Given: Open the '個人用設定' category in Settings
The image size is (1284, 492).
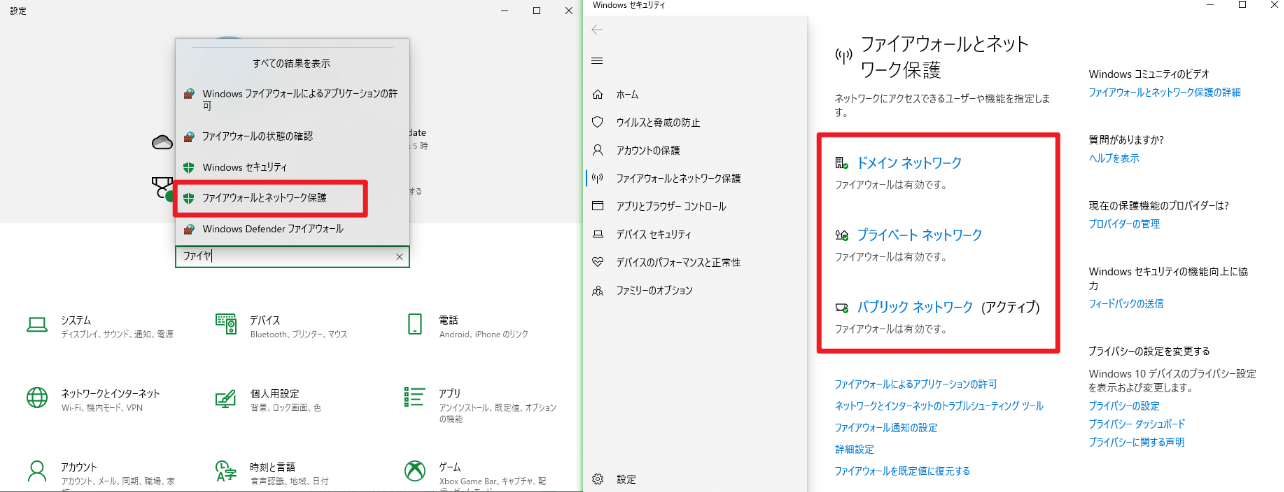Looking at the screenshot, I should (x=274, y=393).
